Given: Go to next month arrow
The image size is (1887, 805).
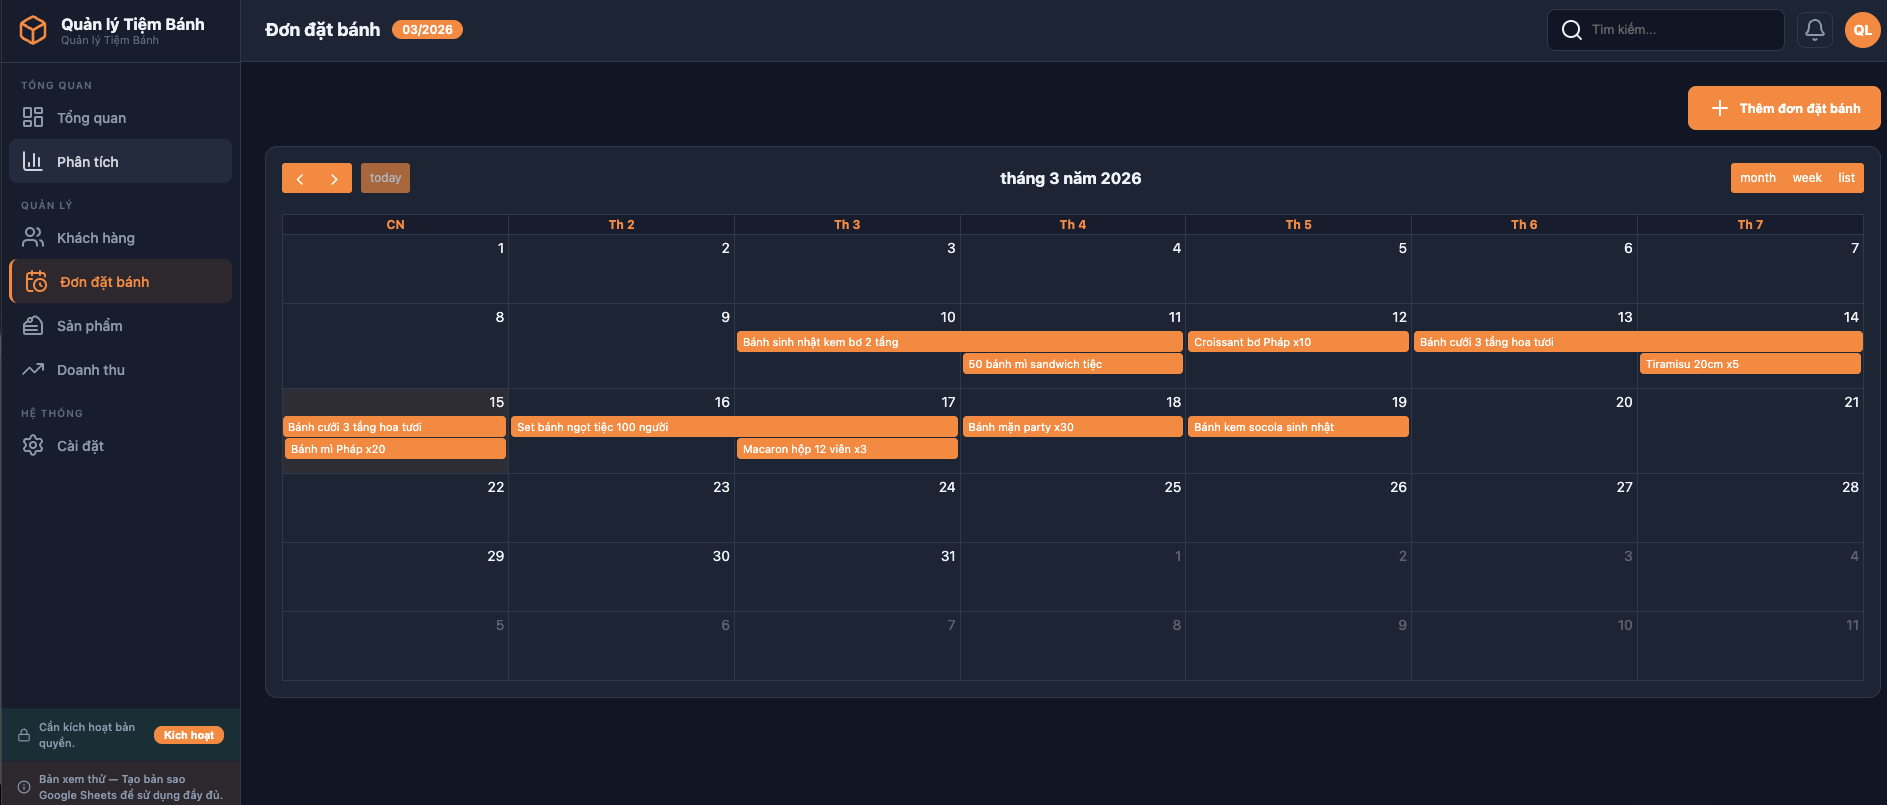Looking at the screenshot, I should [334, 178].
